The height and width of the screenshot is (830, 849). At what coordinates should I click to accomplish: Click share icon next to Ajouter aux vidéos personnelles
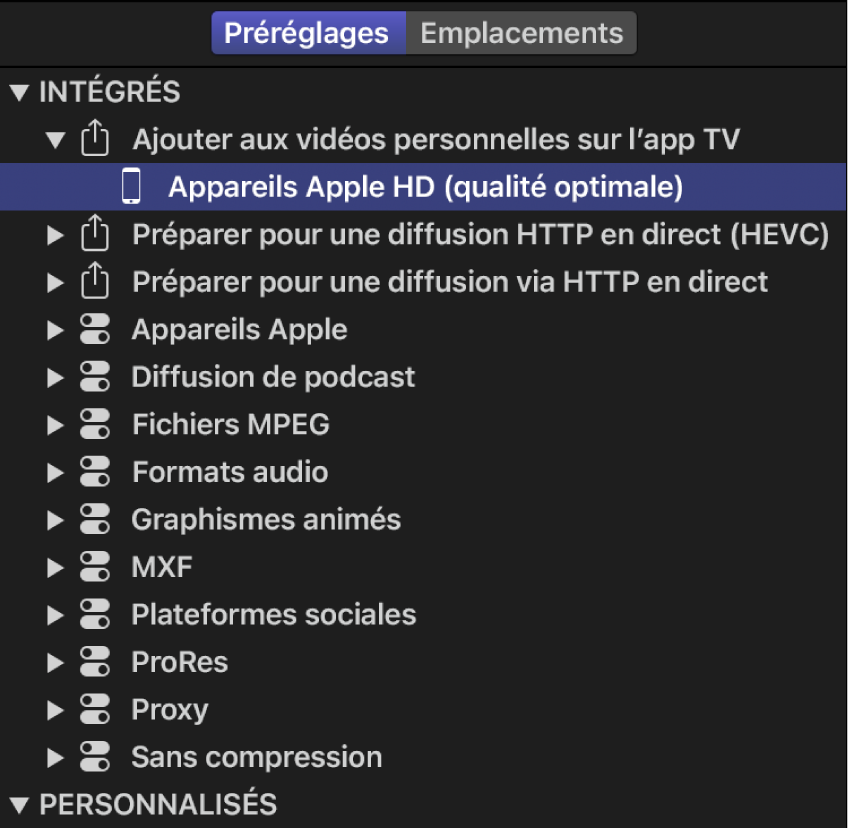pyautogui.click(x=93, y=140)
